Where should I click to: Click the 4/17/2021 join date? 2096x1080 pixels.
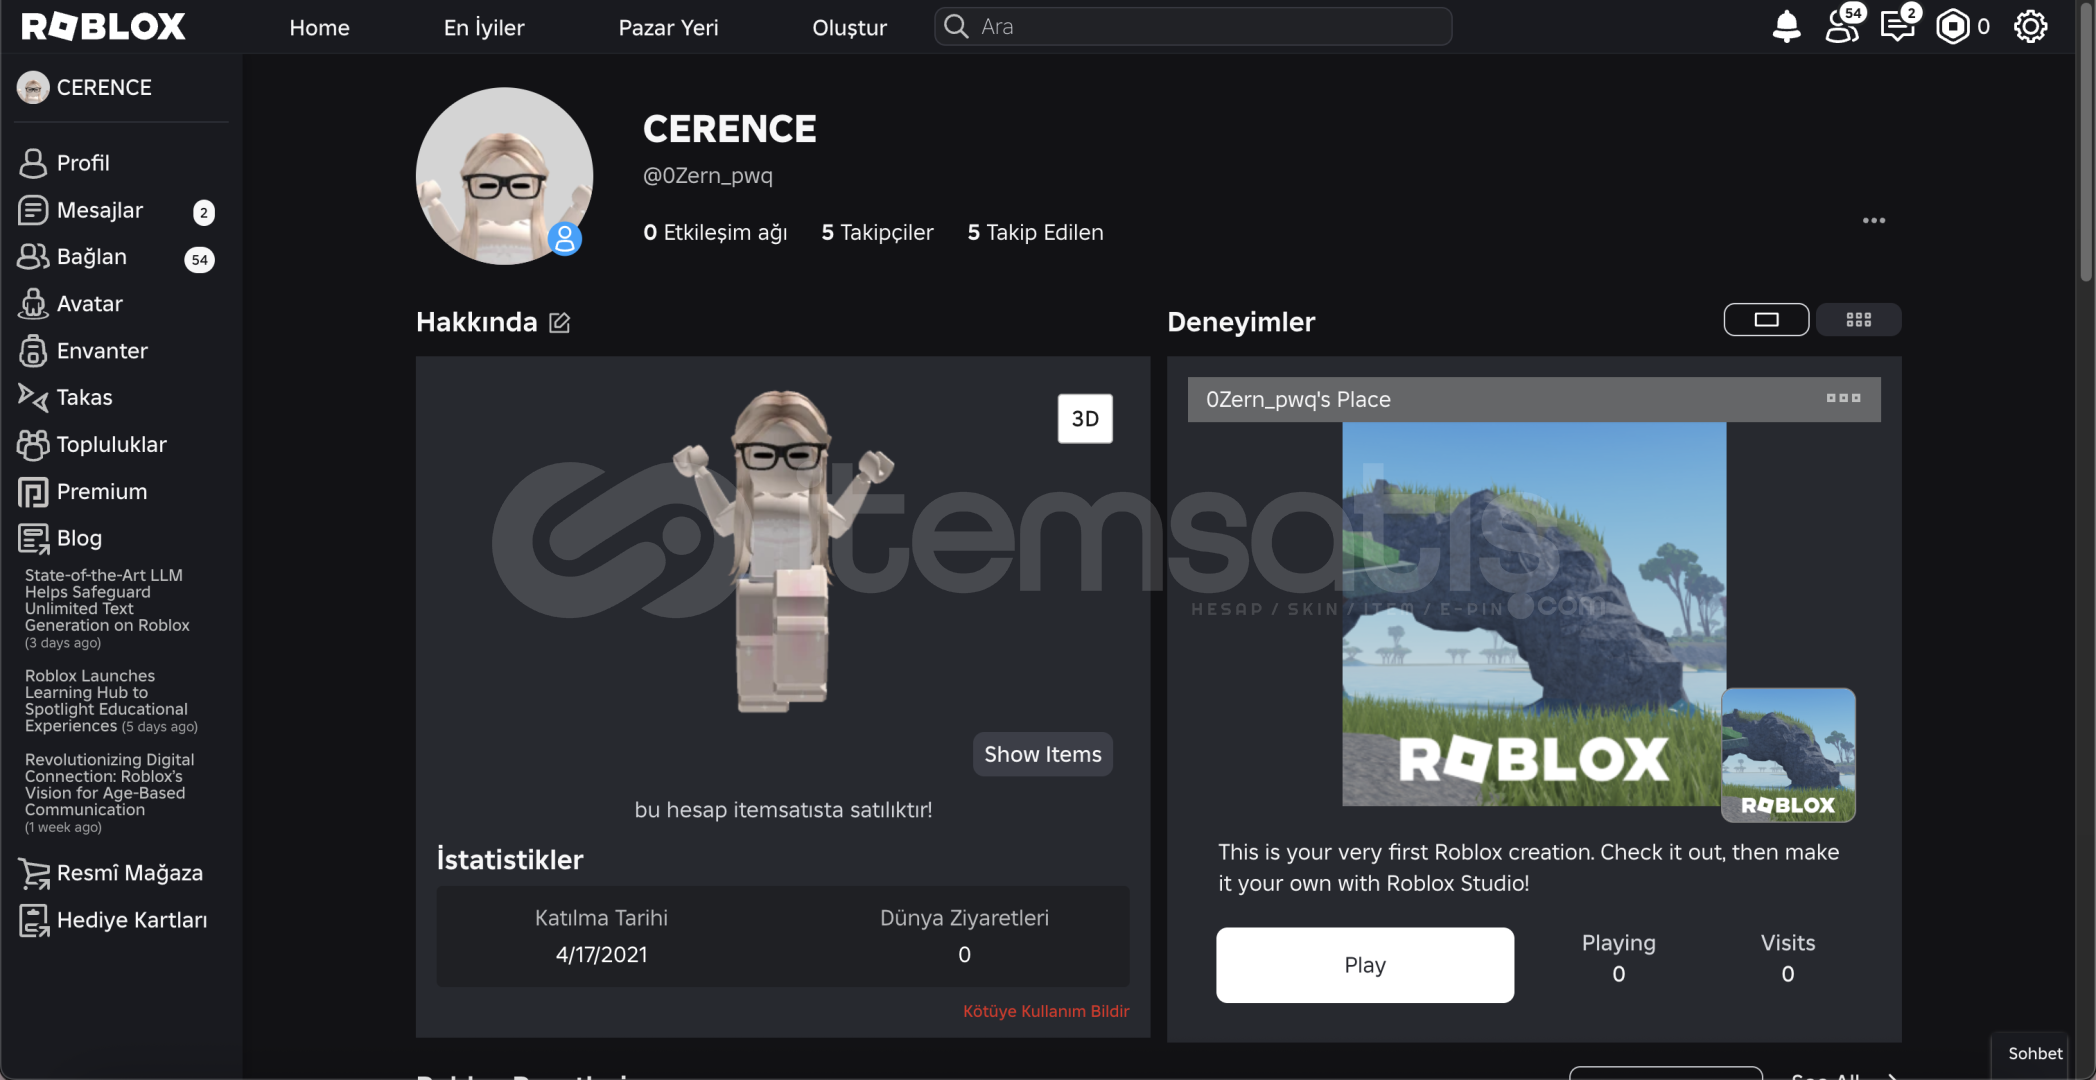pyautogui.click(x=601, y=955)
